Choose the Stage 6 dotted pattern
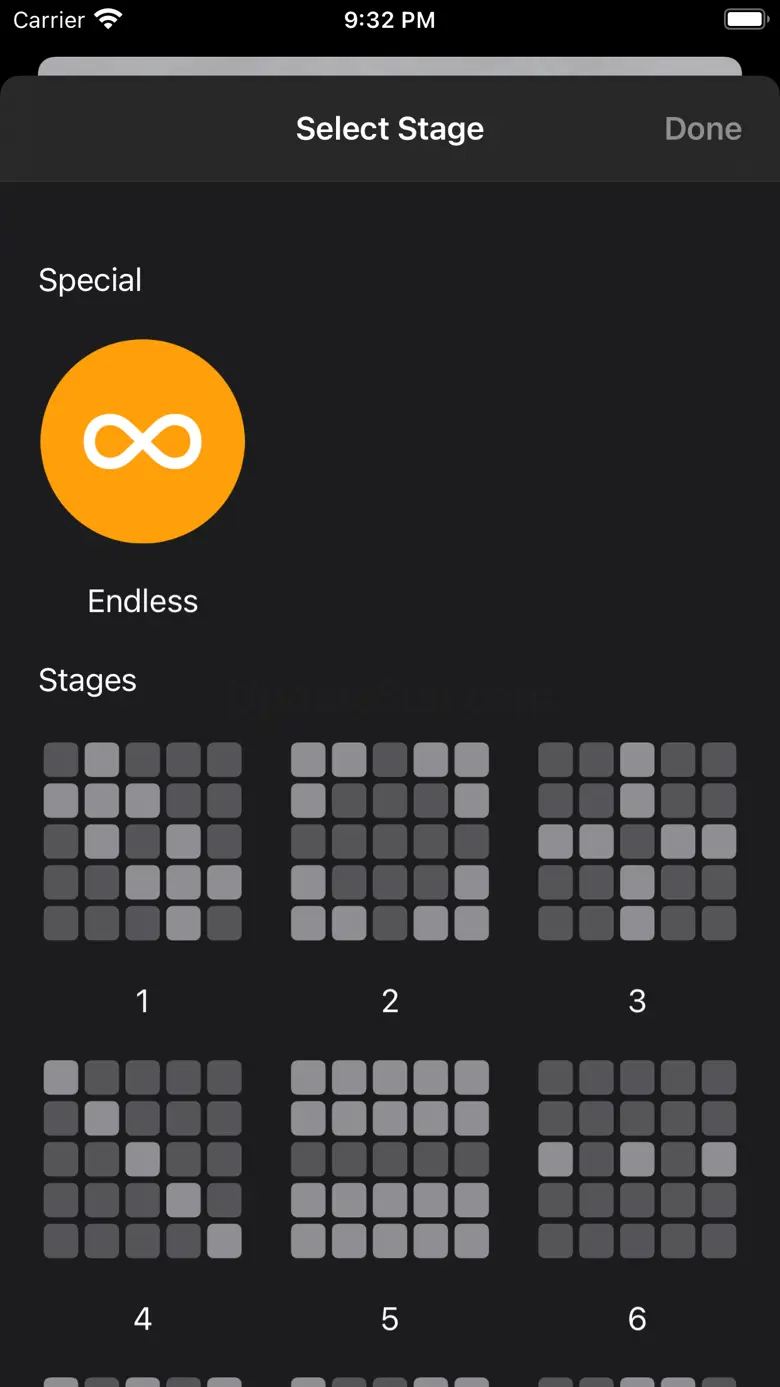Viewport: 780px width, 1387px height. (637, 1159)
